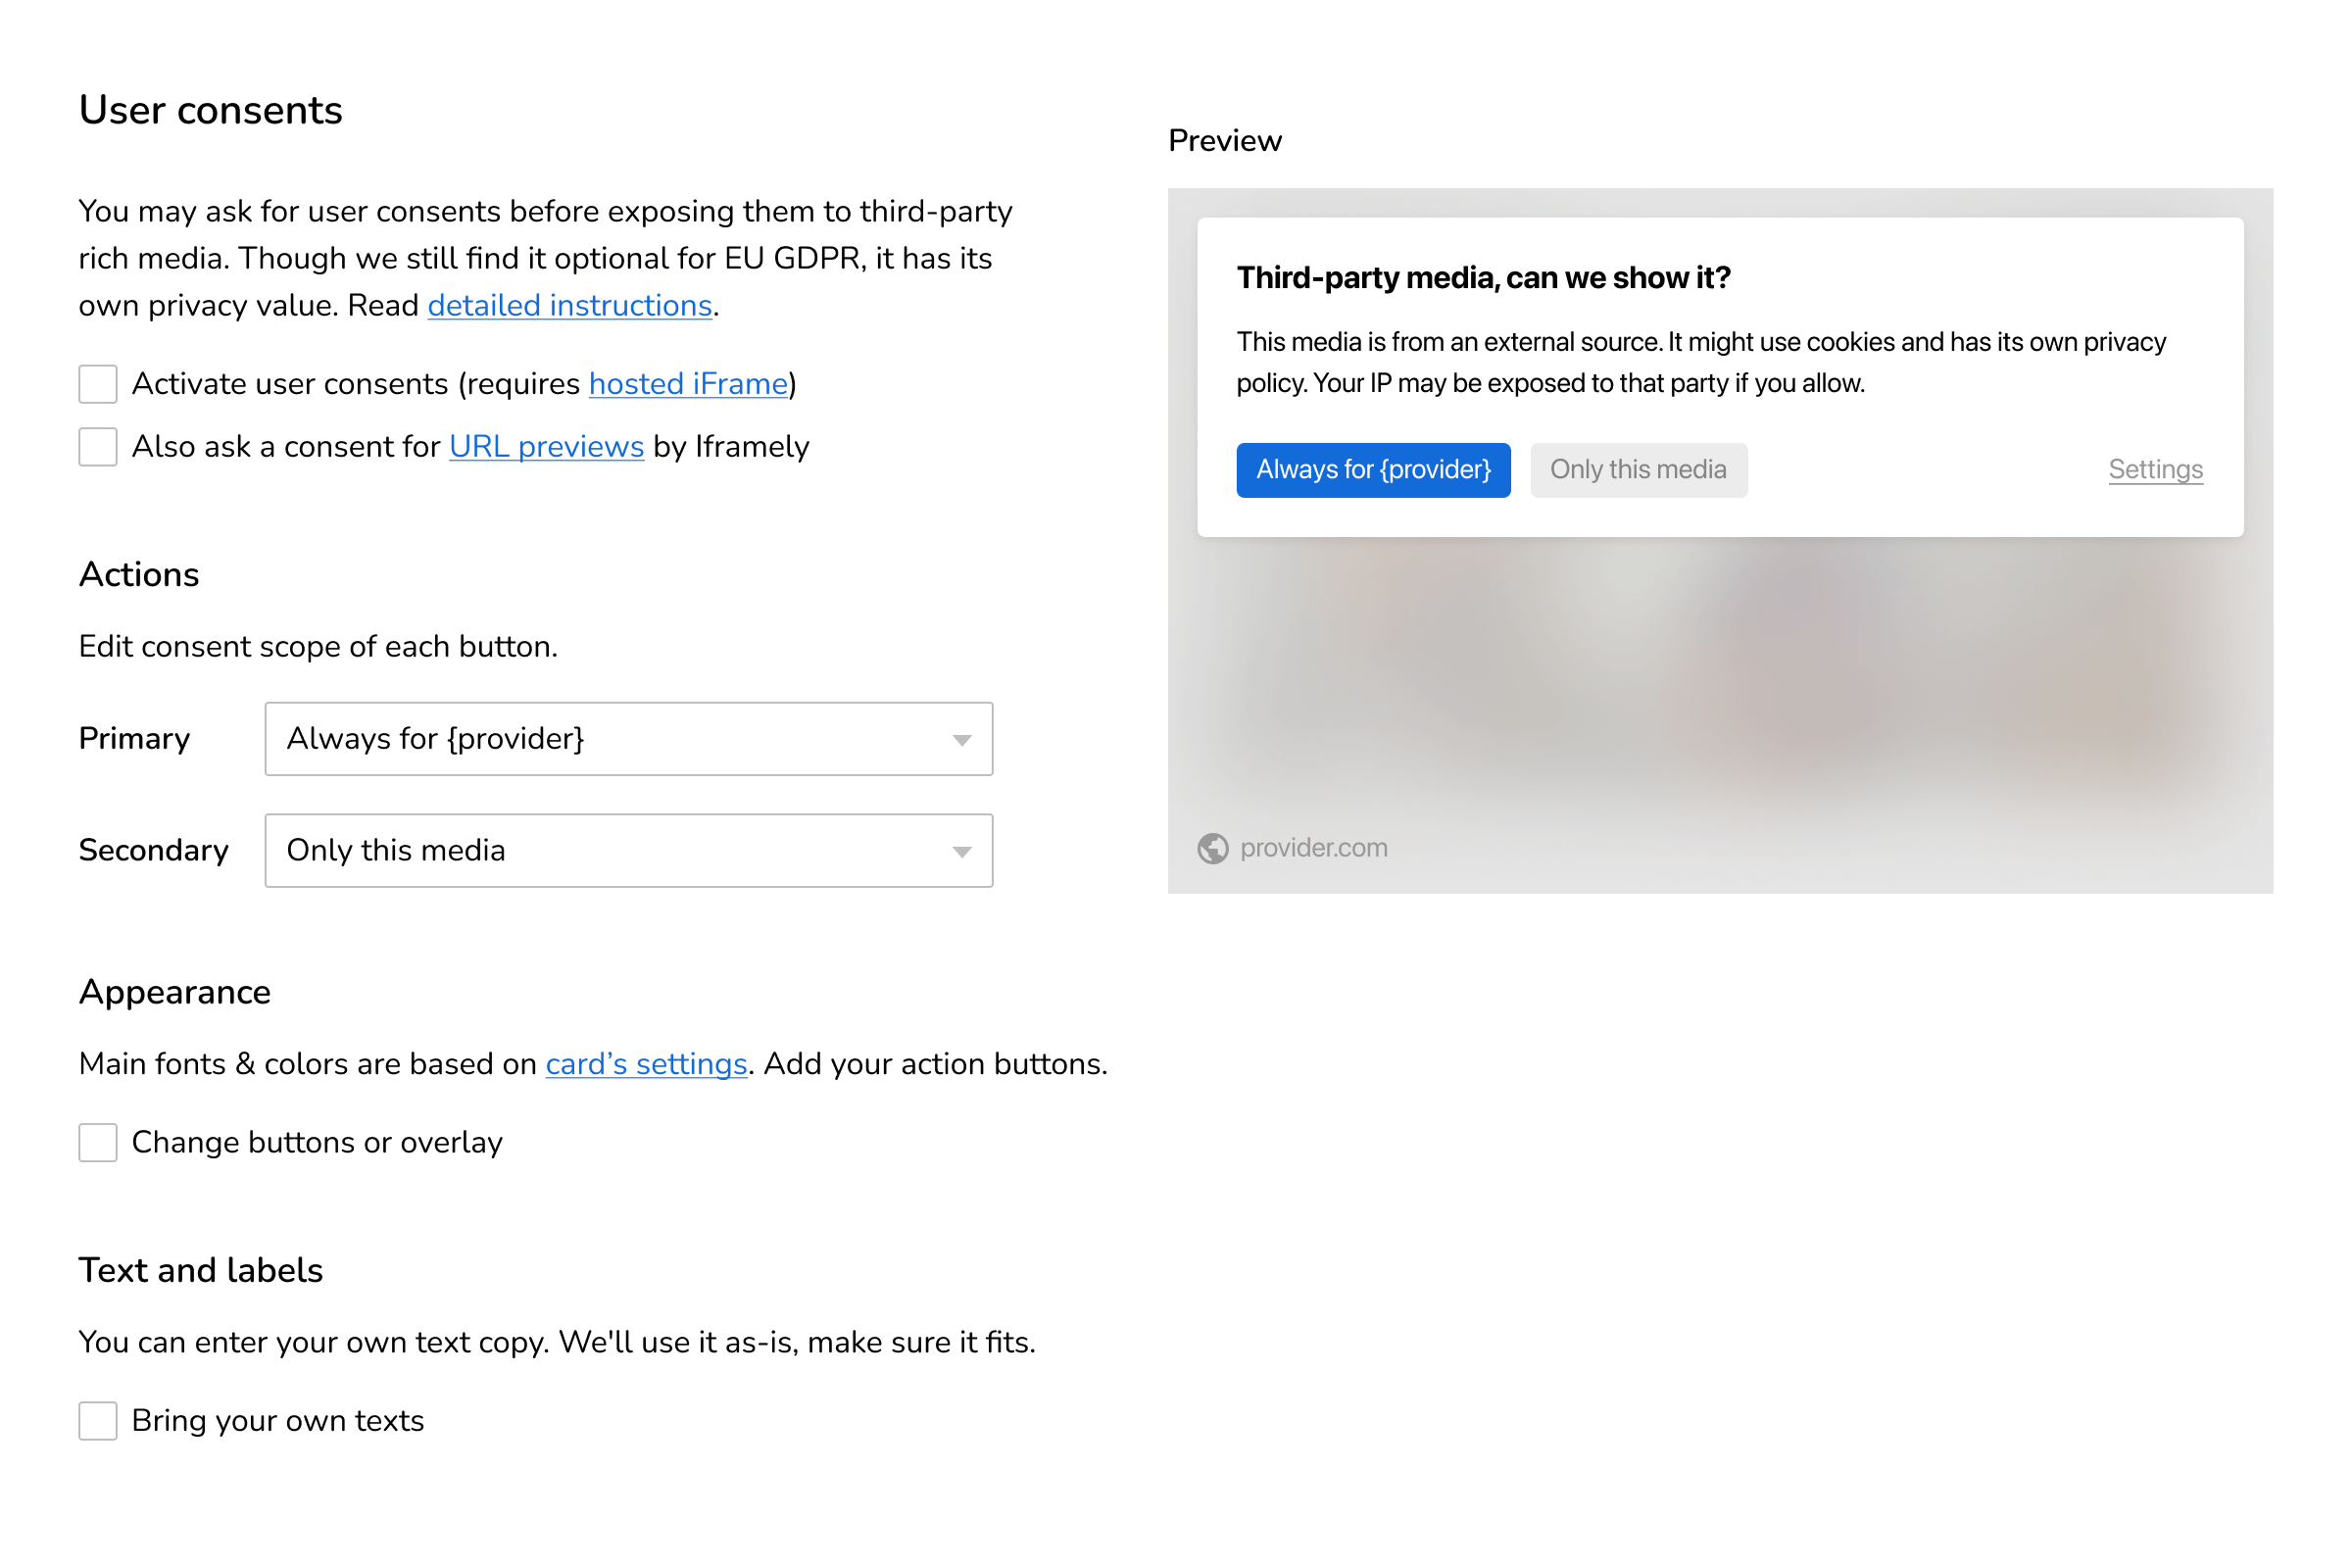
Task: Click the 'Only this media' secondary button
Action: [x=1637, y=469]
